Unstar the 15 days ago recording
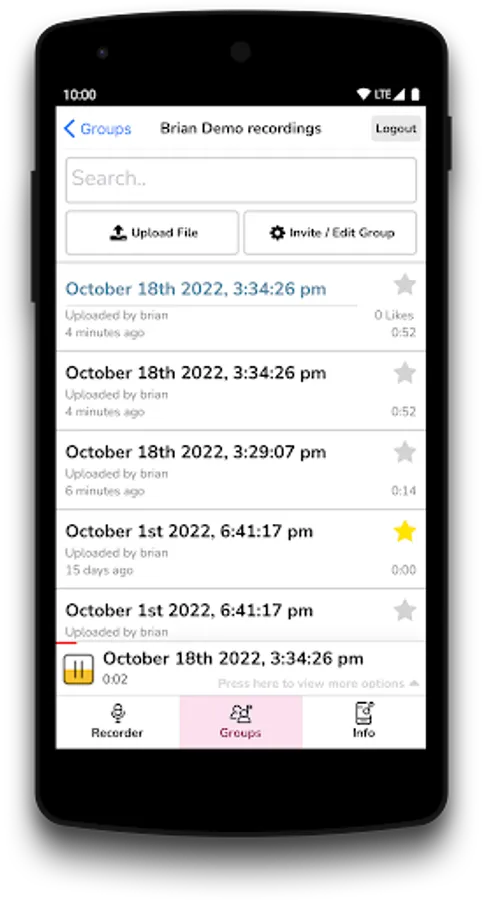 point(405,532)
